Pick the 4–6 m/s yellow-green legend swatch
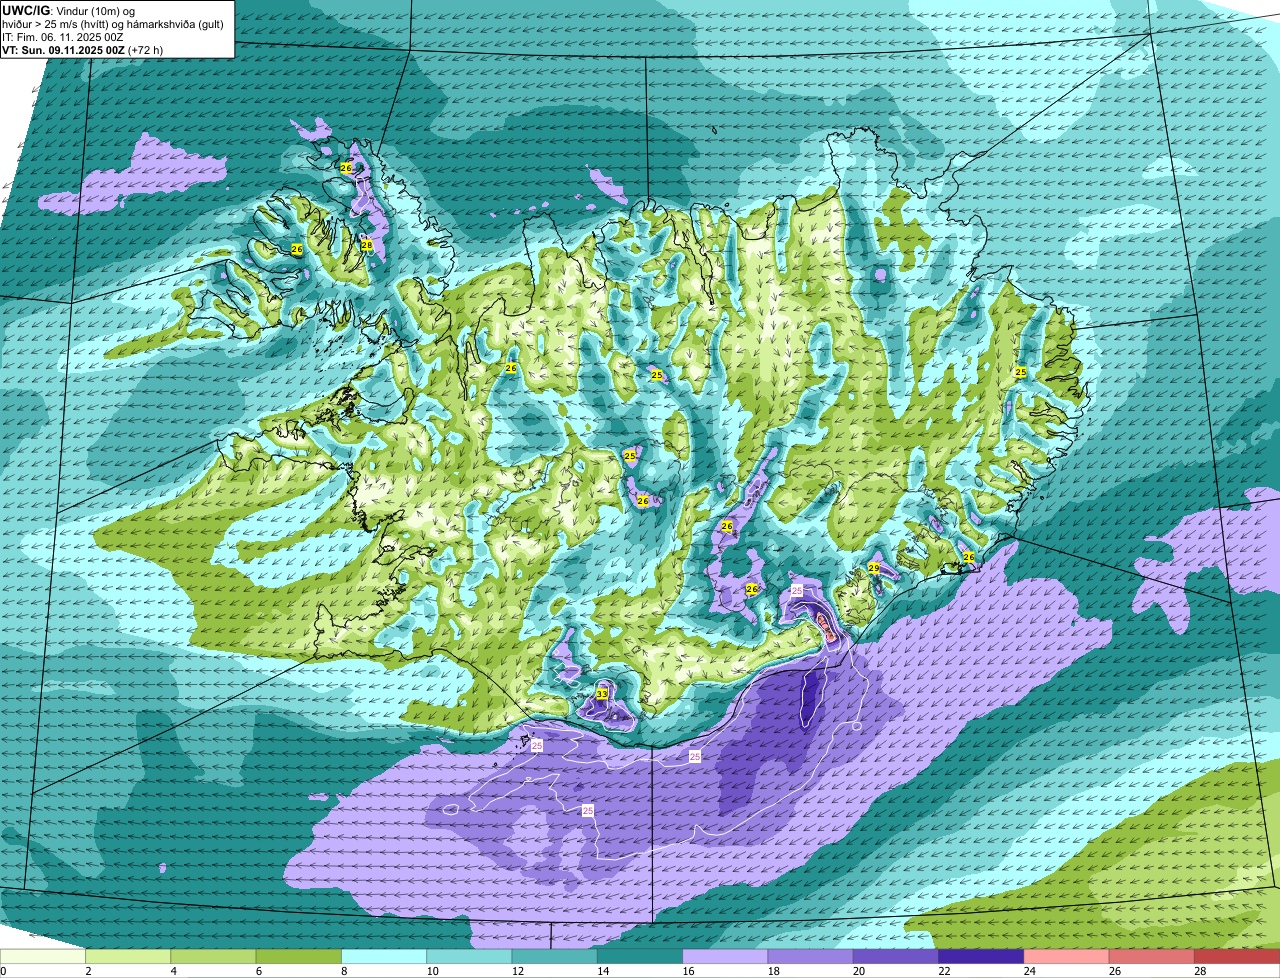Image resolution: width=1280 pixels, height=978 pixels. click(213, 957)
